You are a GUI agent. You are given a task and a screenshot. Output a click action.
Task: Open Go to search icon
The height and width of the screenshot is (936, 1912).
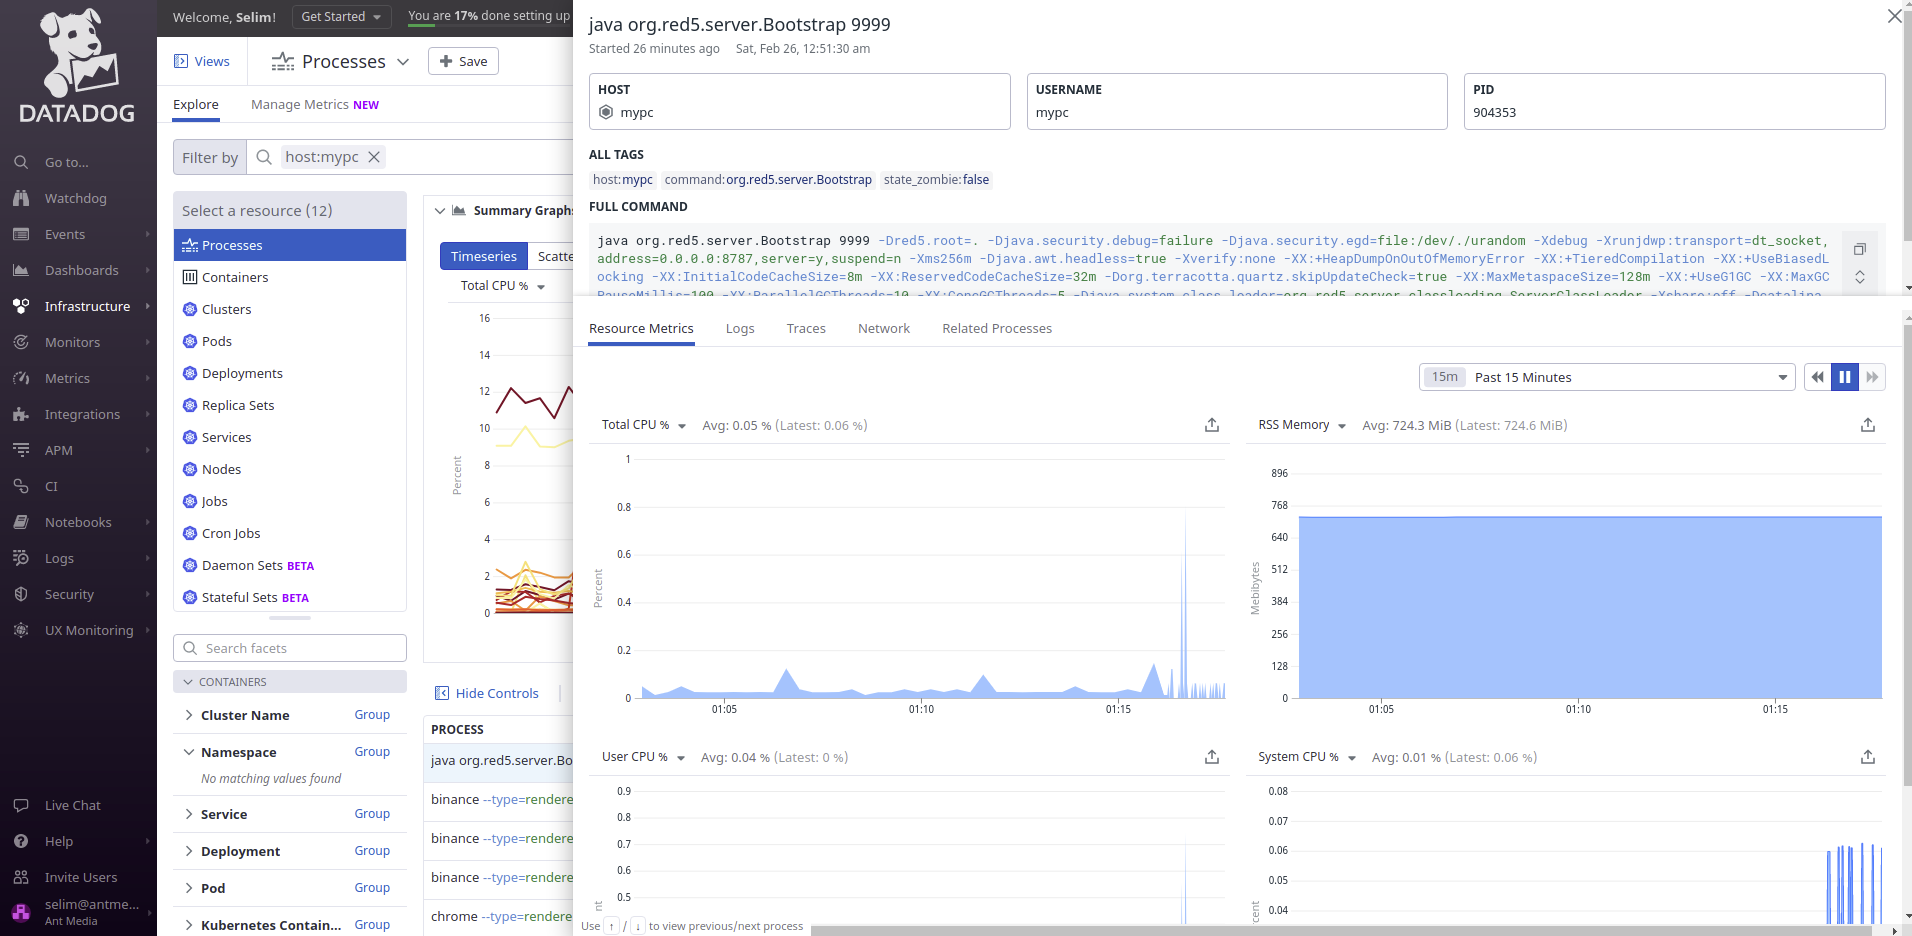click(21, 162)
